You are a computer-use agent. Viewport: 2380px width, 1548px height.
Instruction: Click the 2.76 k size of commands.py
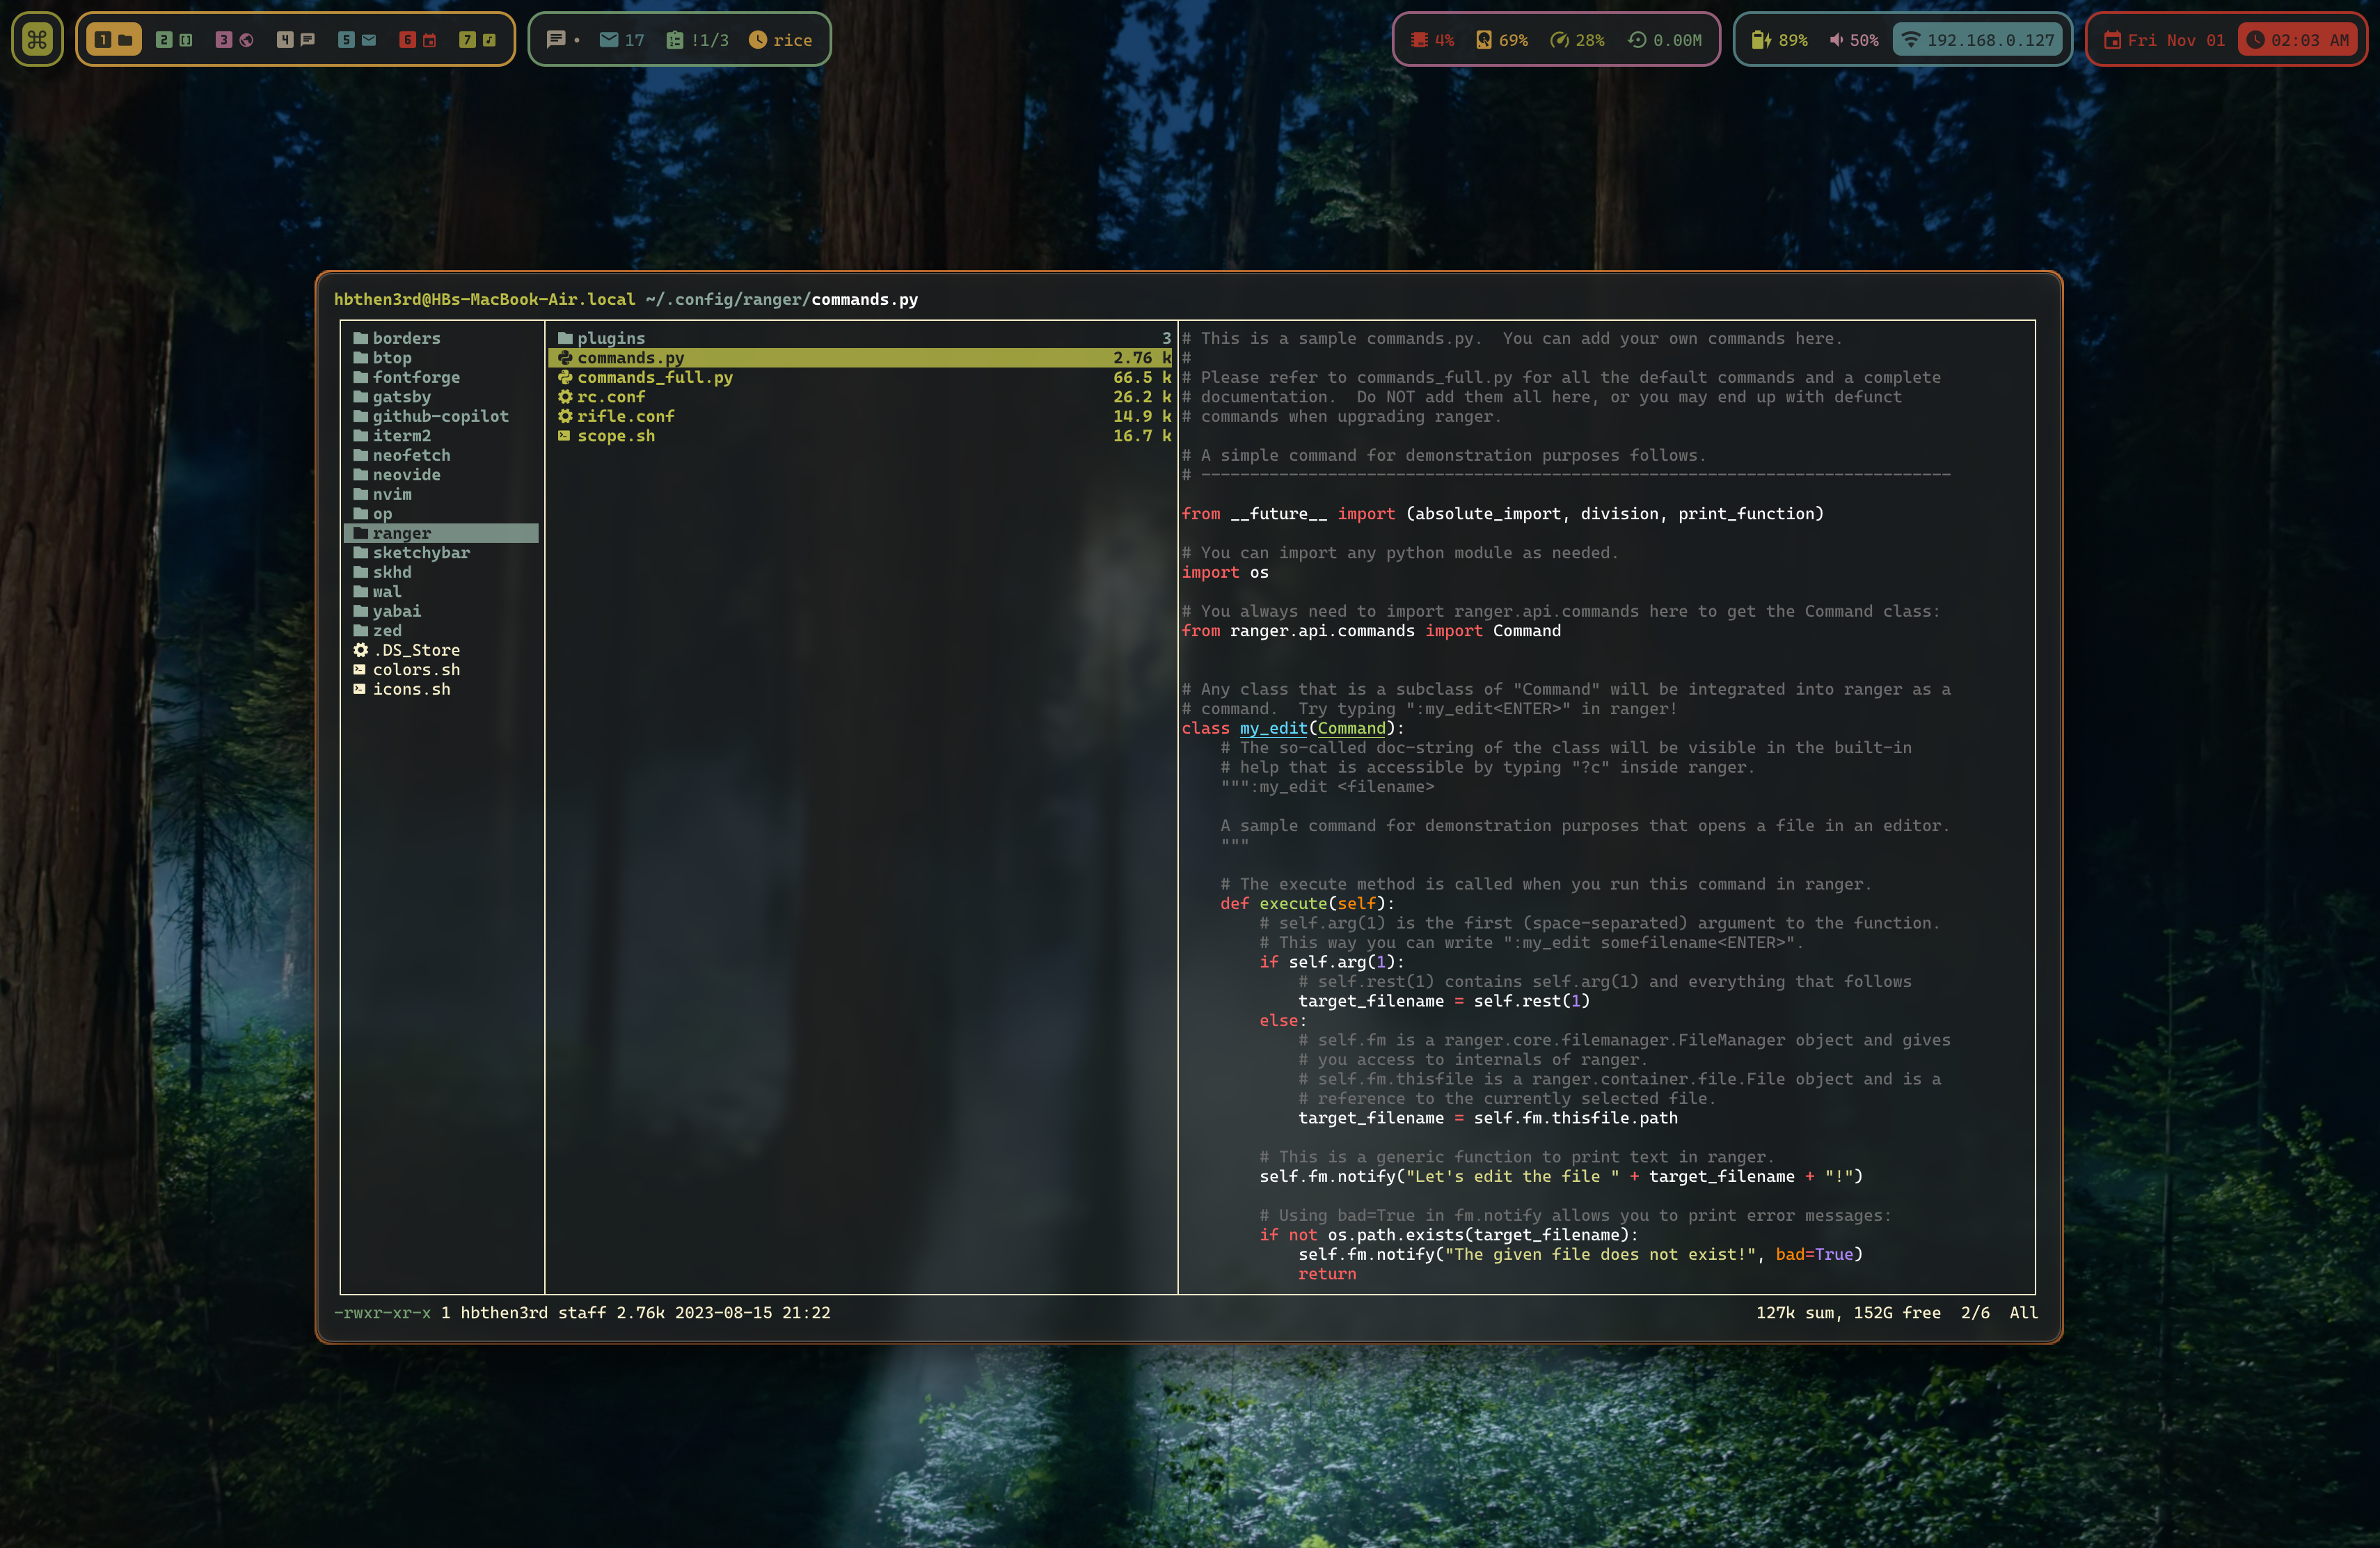1142,358
